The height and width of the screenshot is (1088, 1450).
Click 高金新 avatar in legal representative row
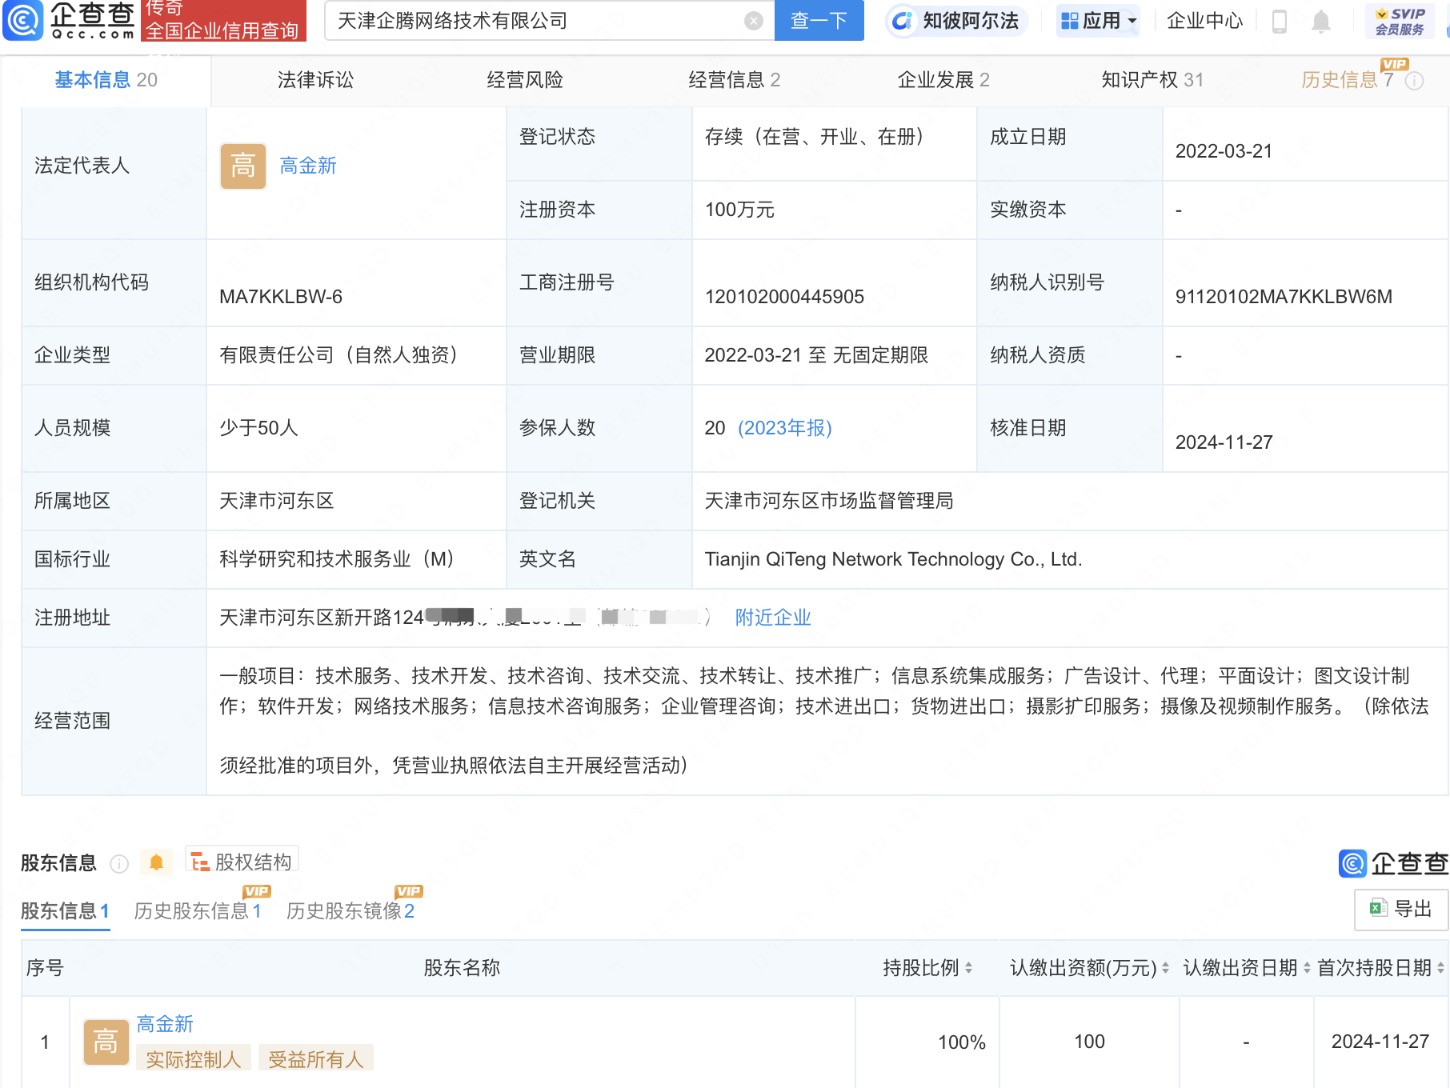pyautogui.click(x=243, y=166)
